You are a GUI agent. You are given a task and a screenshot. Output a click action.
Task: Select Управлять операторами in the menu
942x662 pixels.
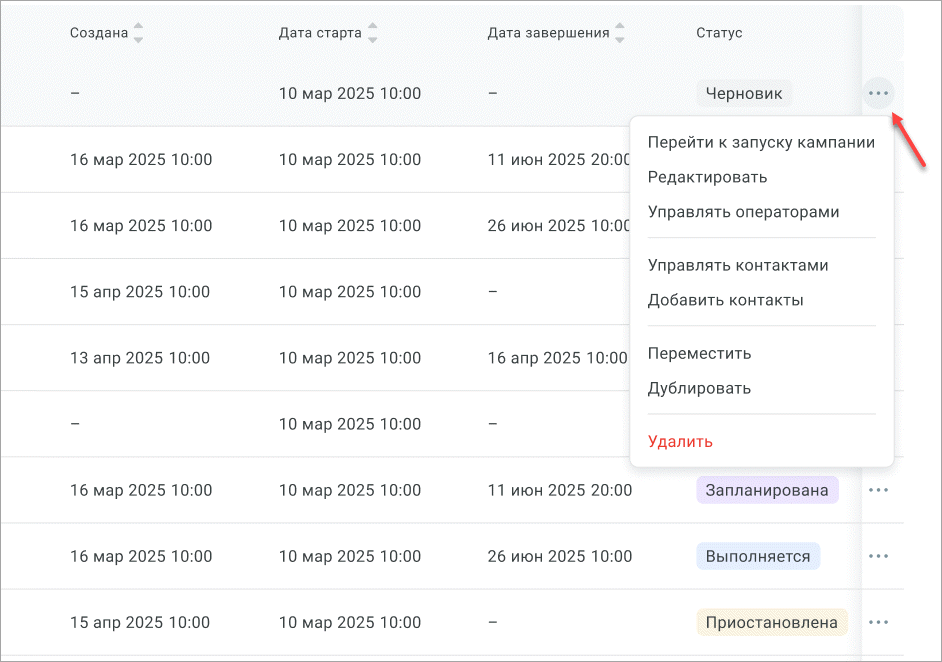pyautogui.click(x=743, y=212)
